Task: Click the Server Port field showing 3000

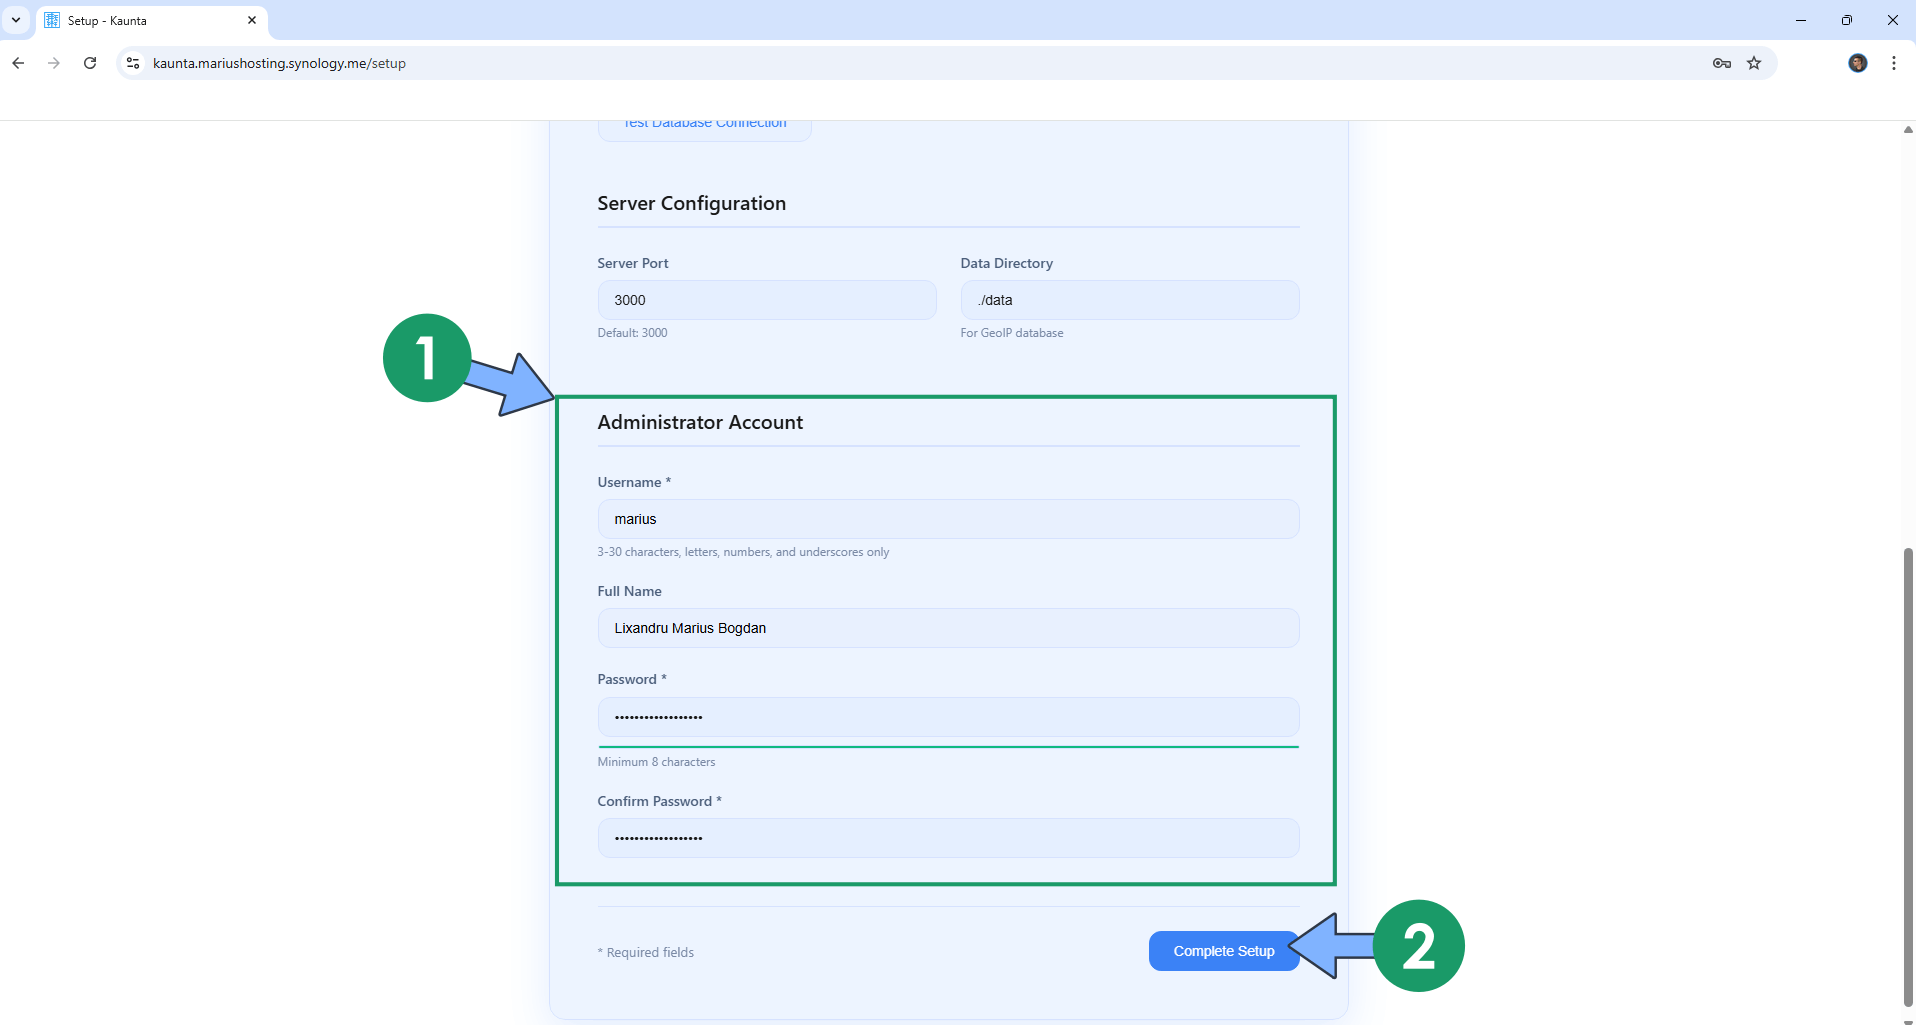Action: coord(766,299)
